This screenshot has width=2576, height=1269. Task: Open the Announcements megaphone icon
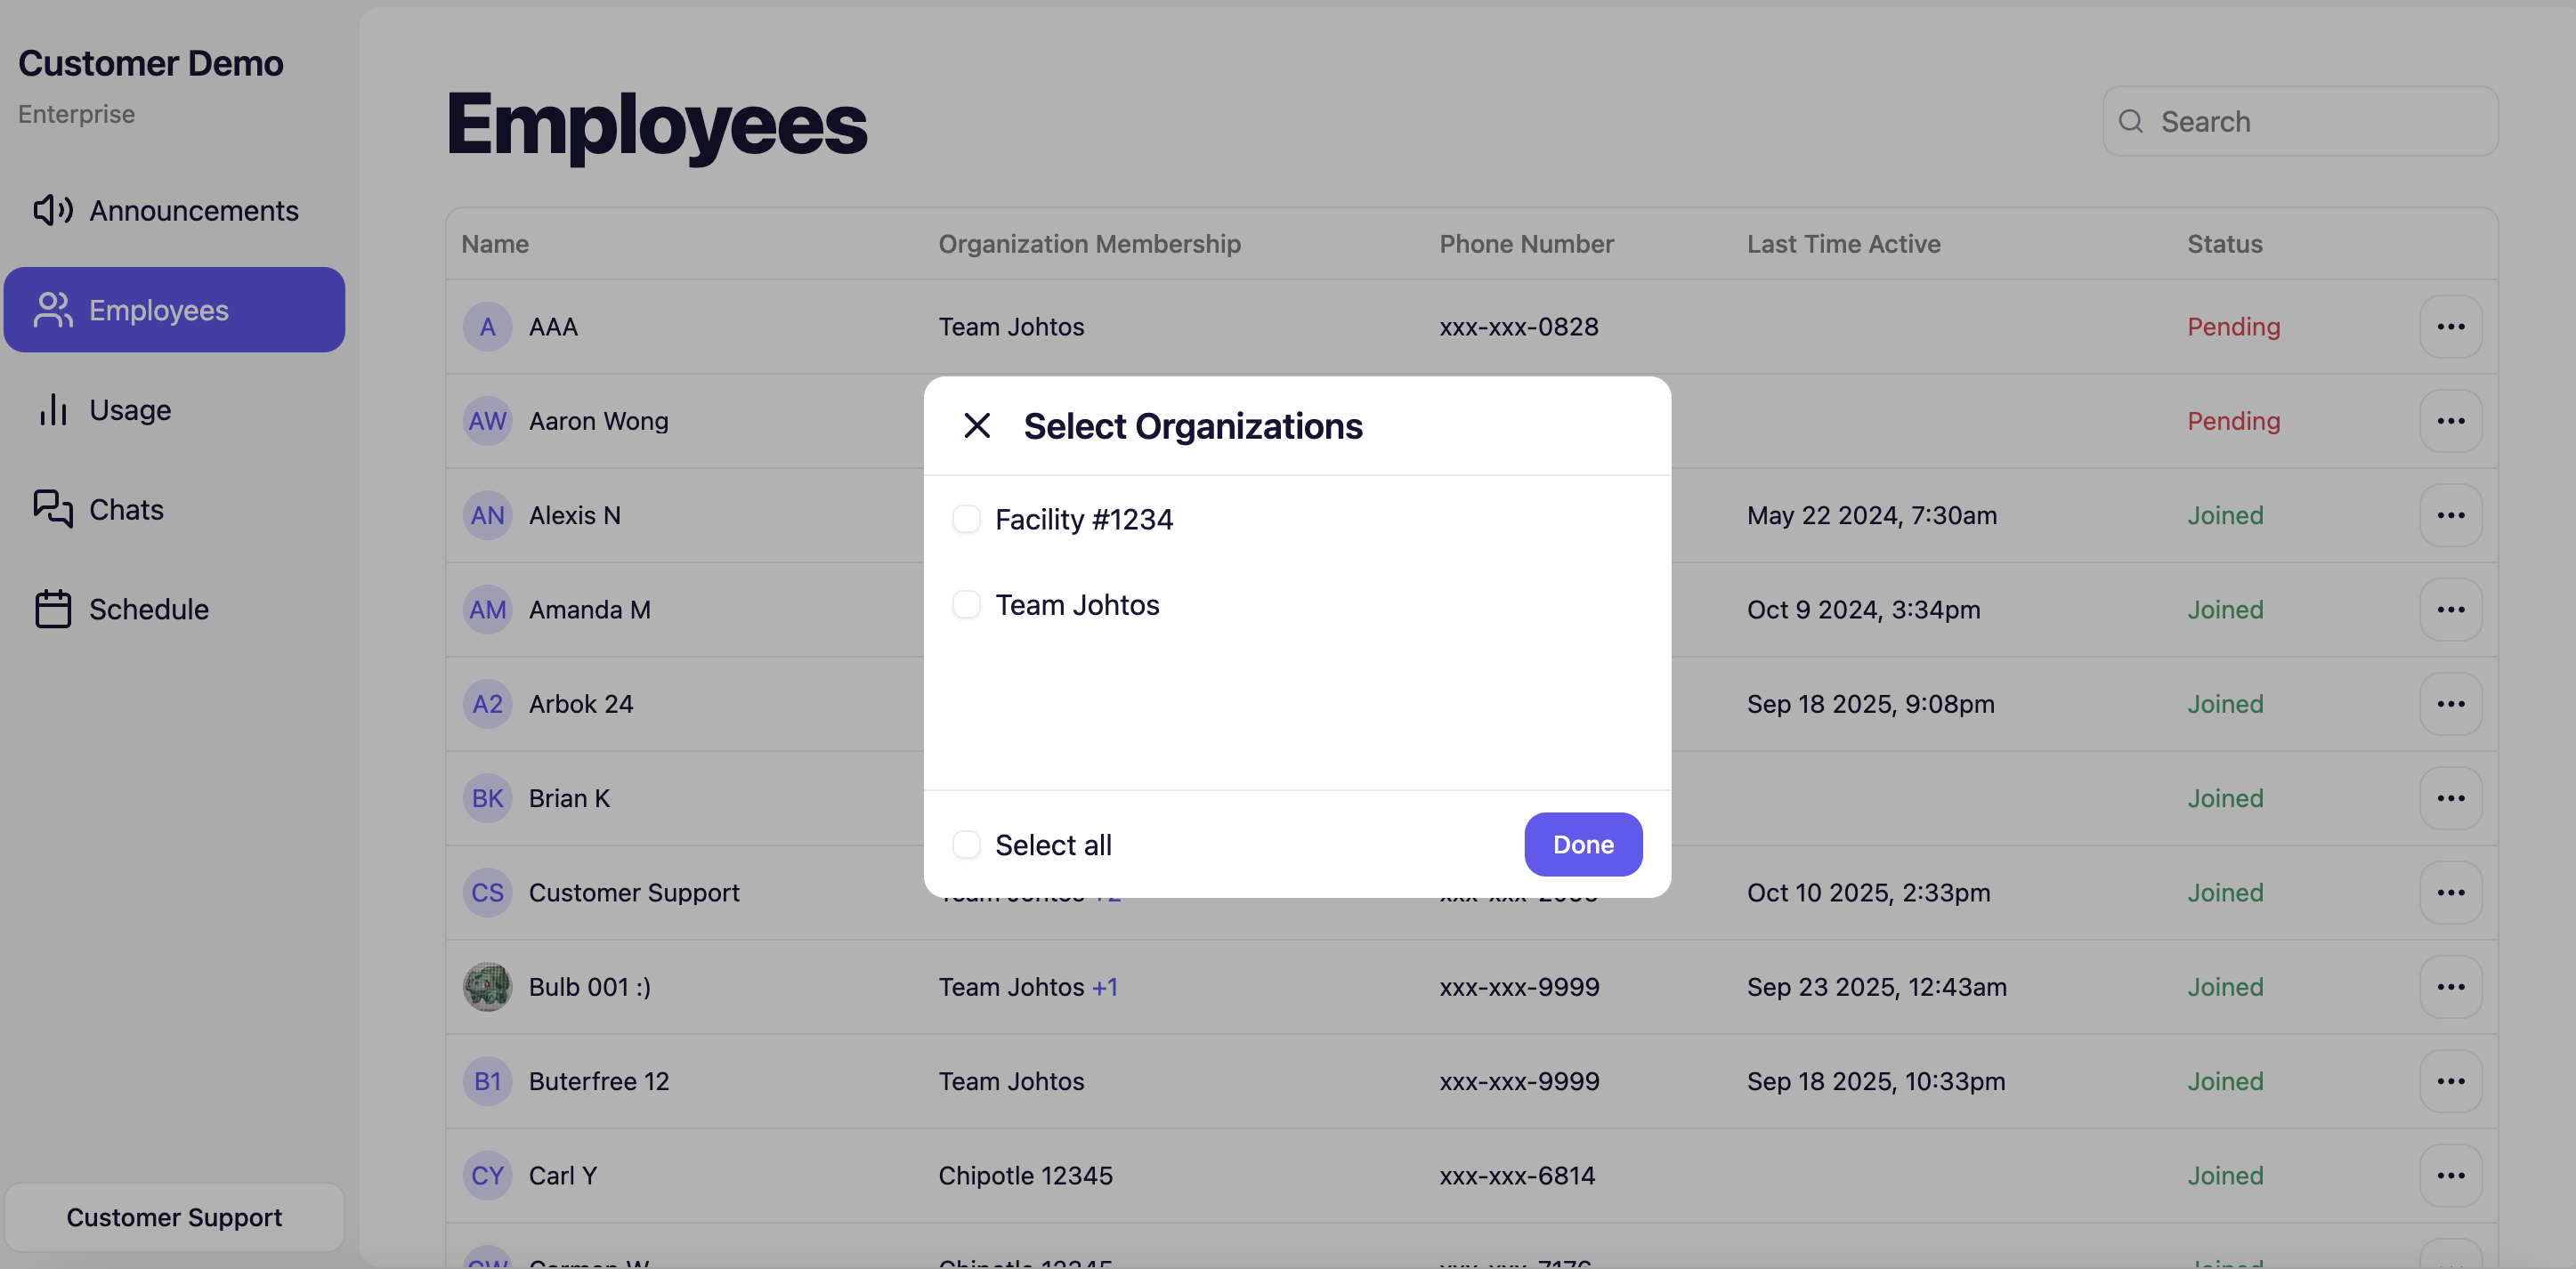pos(52,210)
